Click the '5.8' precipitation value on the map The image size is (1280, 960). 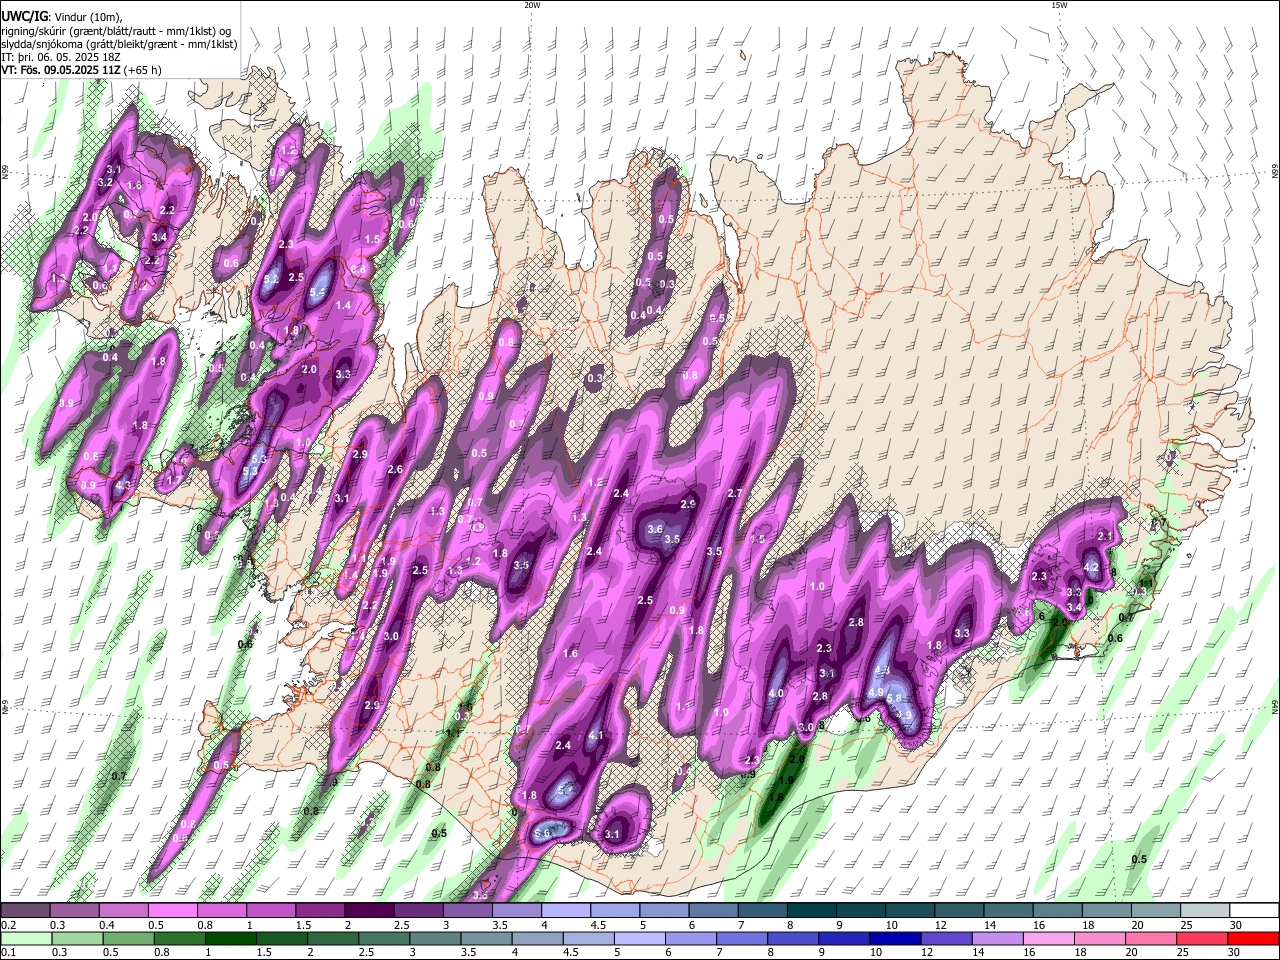pos(895,699)
